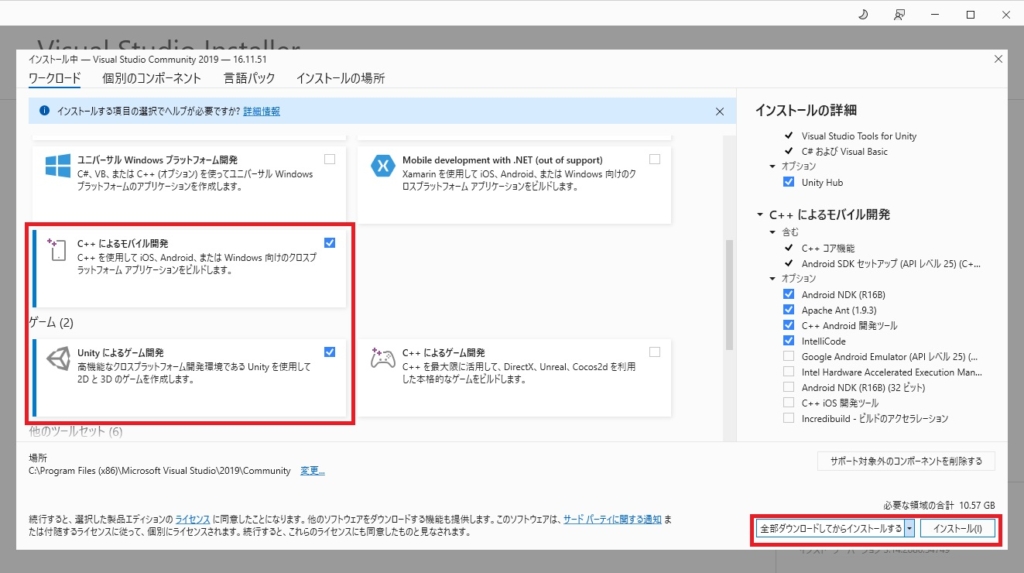Open the 詳細情報 help link
The height and width of the screenshot is (573, 1024).
click(x=261, y=111)
